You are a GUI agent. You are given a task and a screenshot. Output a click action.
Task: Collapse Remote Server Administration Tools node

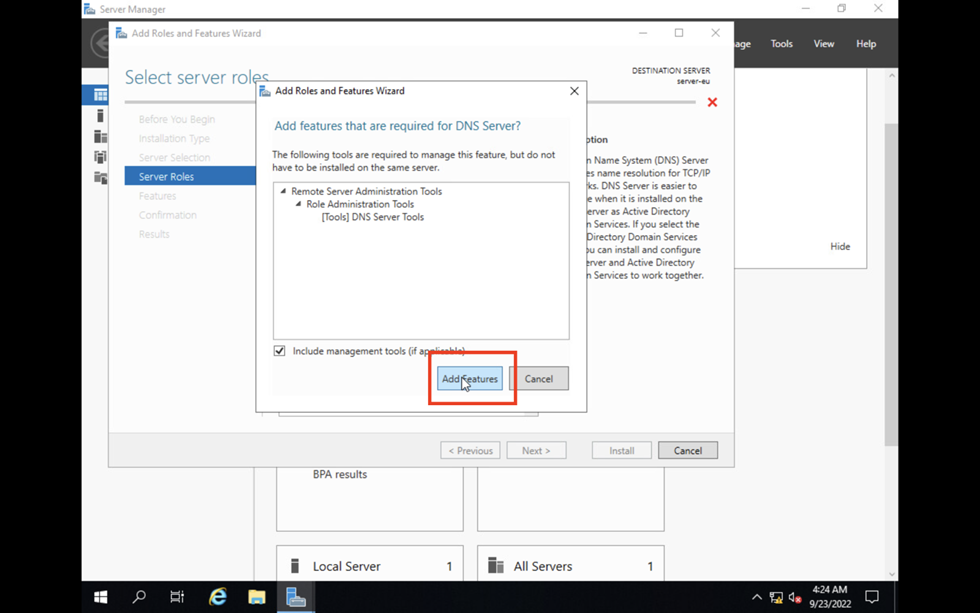(283, 191)
